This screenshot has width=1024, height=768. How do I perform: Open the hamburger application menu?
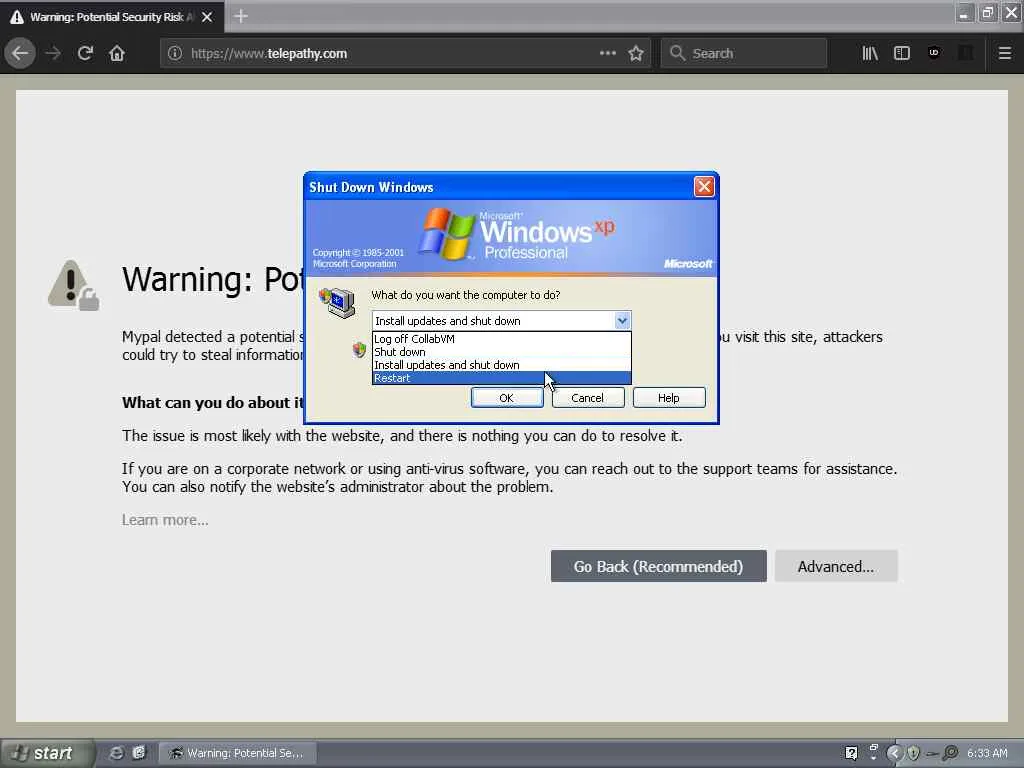pos(1005,54)
